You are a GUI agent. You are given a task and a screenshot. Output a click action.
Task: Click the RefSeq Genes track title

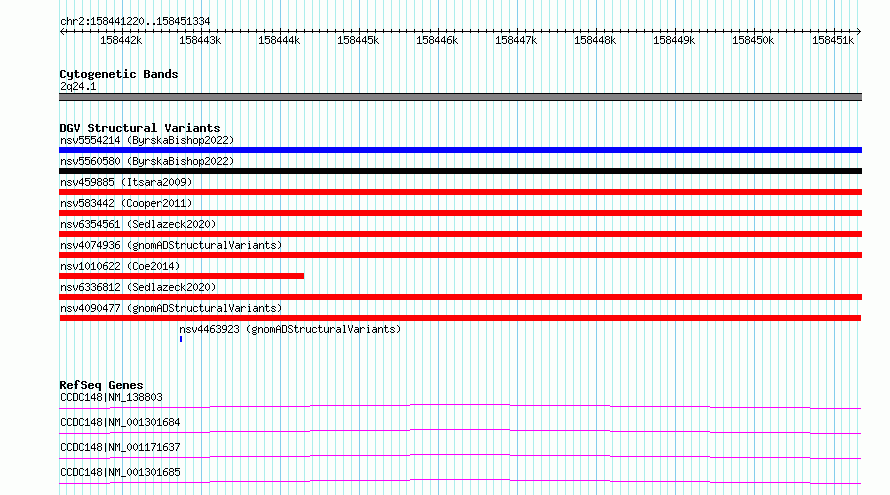101,385
